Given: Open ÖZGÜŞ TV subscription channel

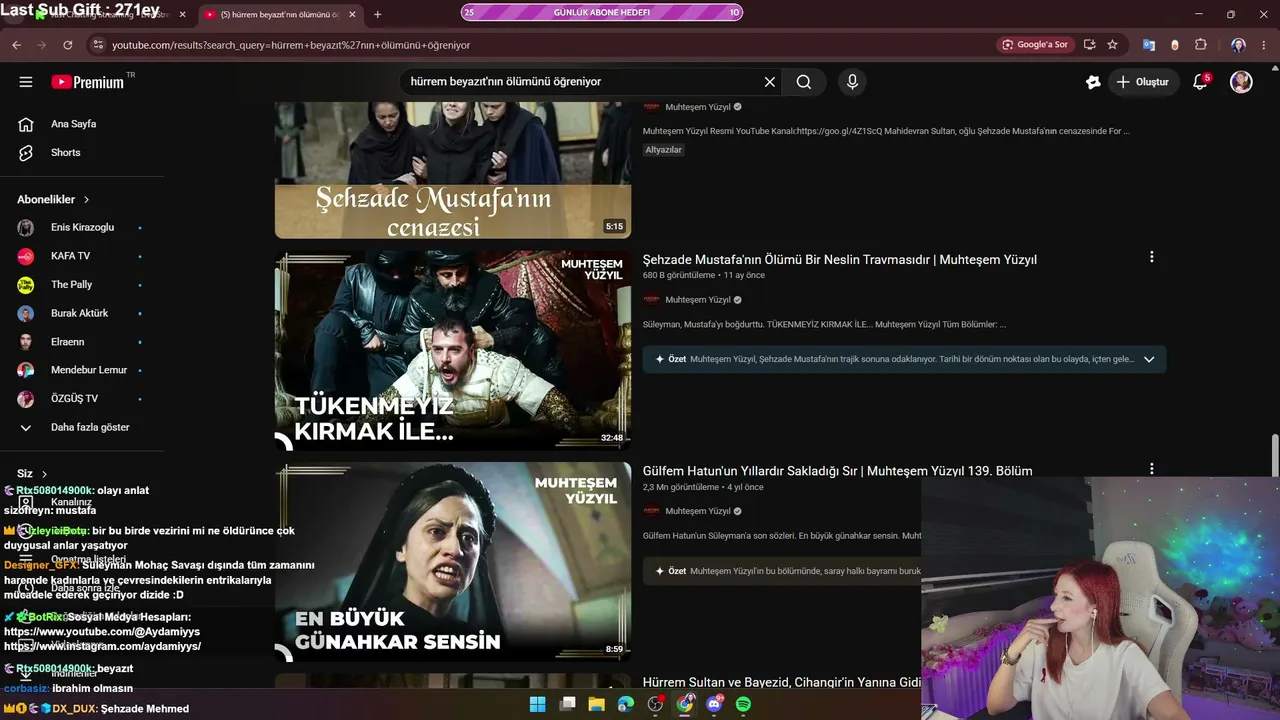Looking at the screenshot, I should click(82, 399).
